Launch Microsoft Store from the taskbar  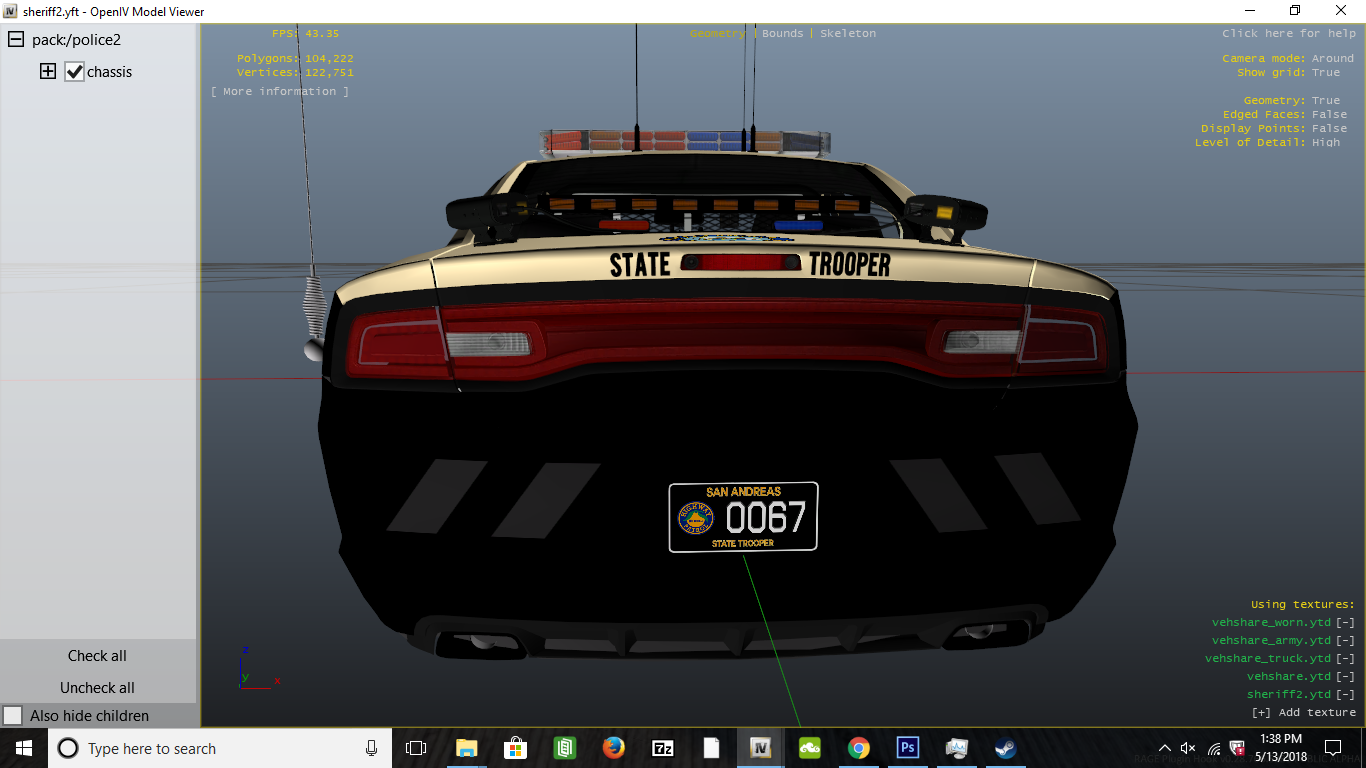(515, 748)
